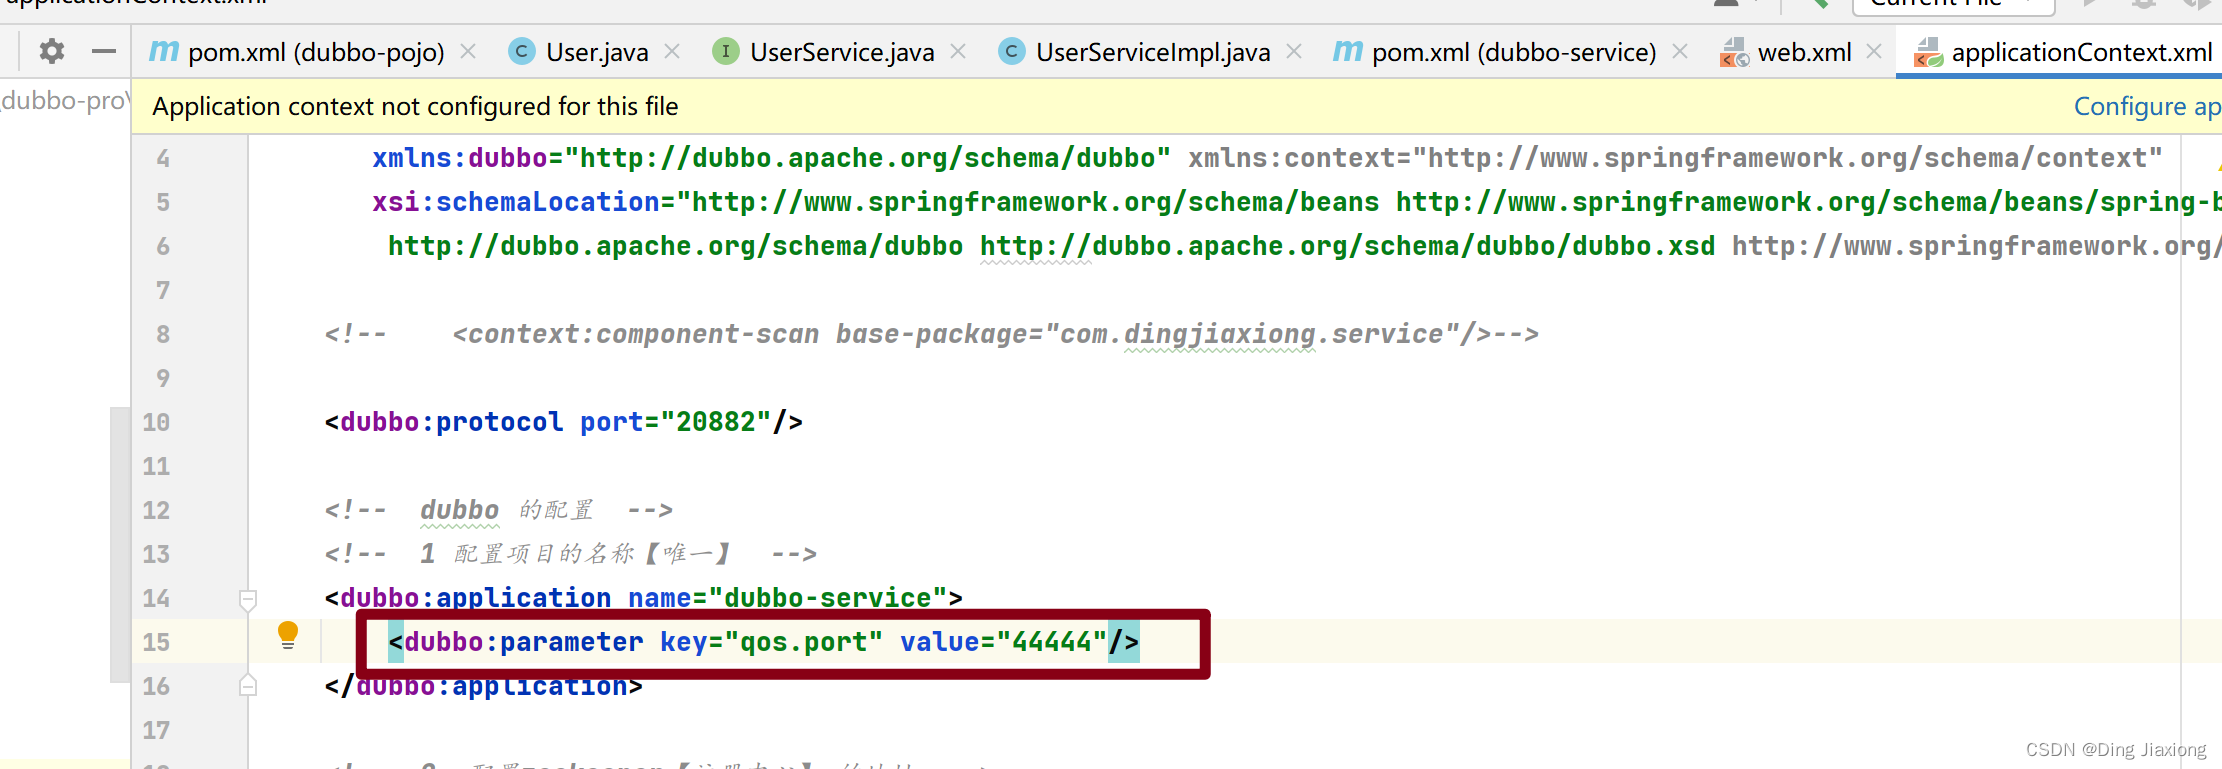Image resolution: width=2222 pixels, height=769 pixels.
Task: Hide the project panel with minus icon
Action: pyautogui.click(x=104, y=51)
